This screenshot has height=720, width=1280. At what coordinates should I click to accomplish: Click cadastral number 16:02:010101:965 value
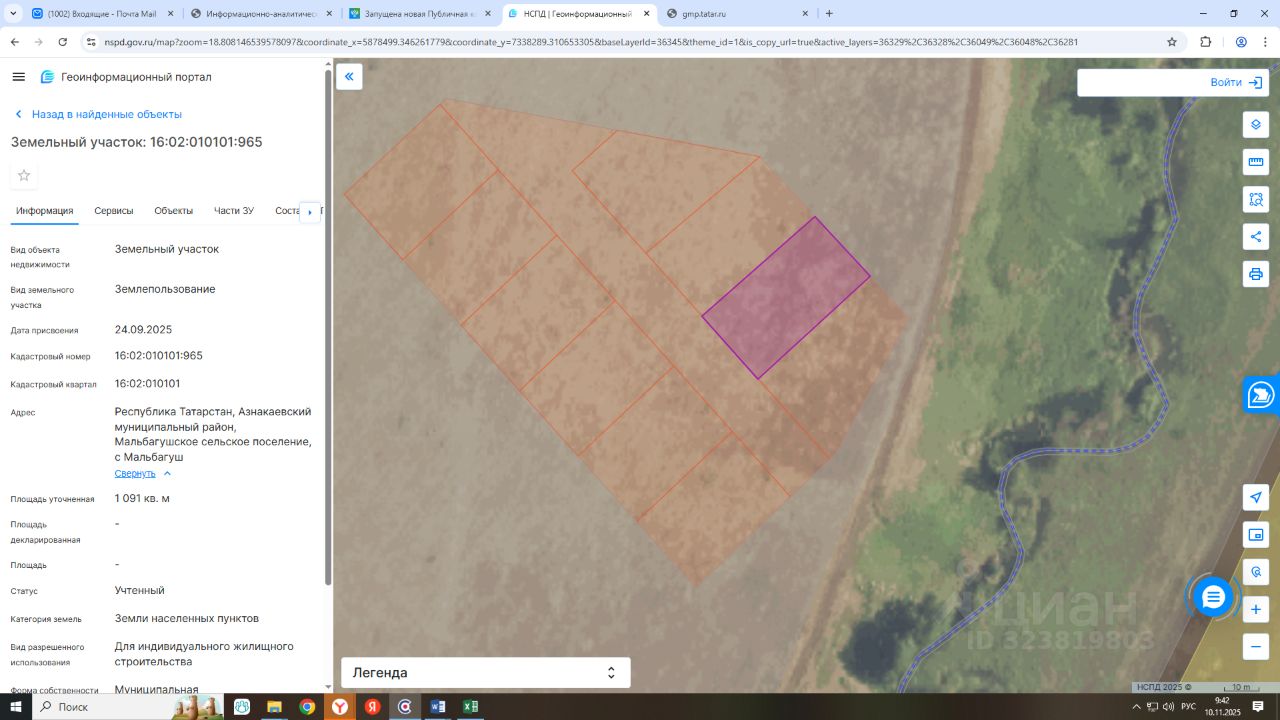point(159,356)
